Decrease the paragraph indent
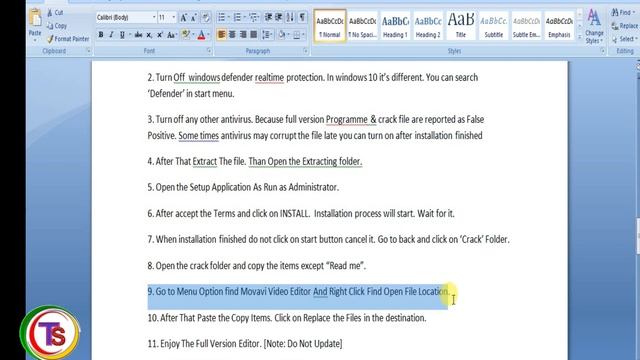This screenshot has height=360, width=640. coord(269,17)
